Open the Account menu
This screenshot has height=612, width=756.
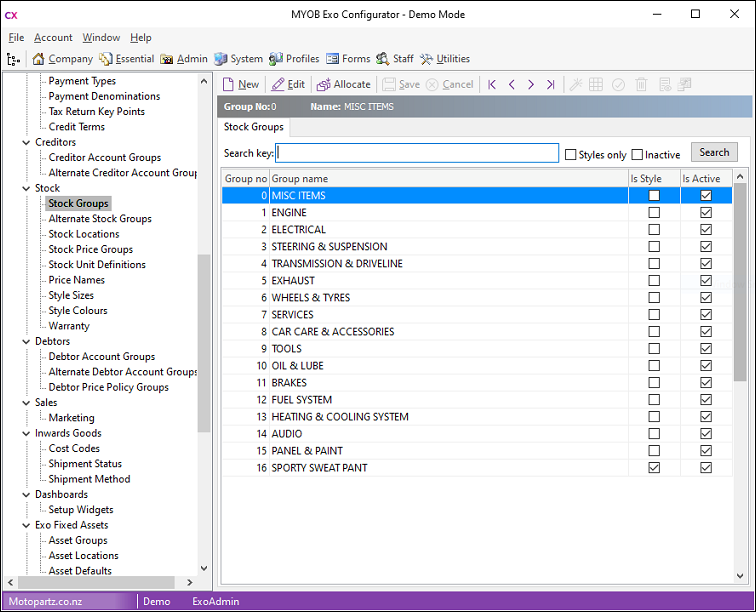pyautogui.click(x=53, y=38)
